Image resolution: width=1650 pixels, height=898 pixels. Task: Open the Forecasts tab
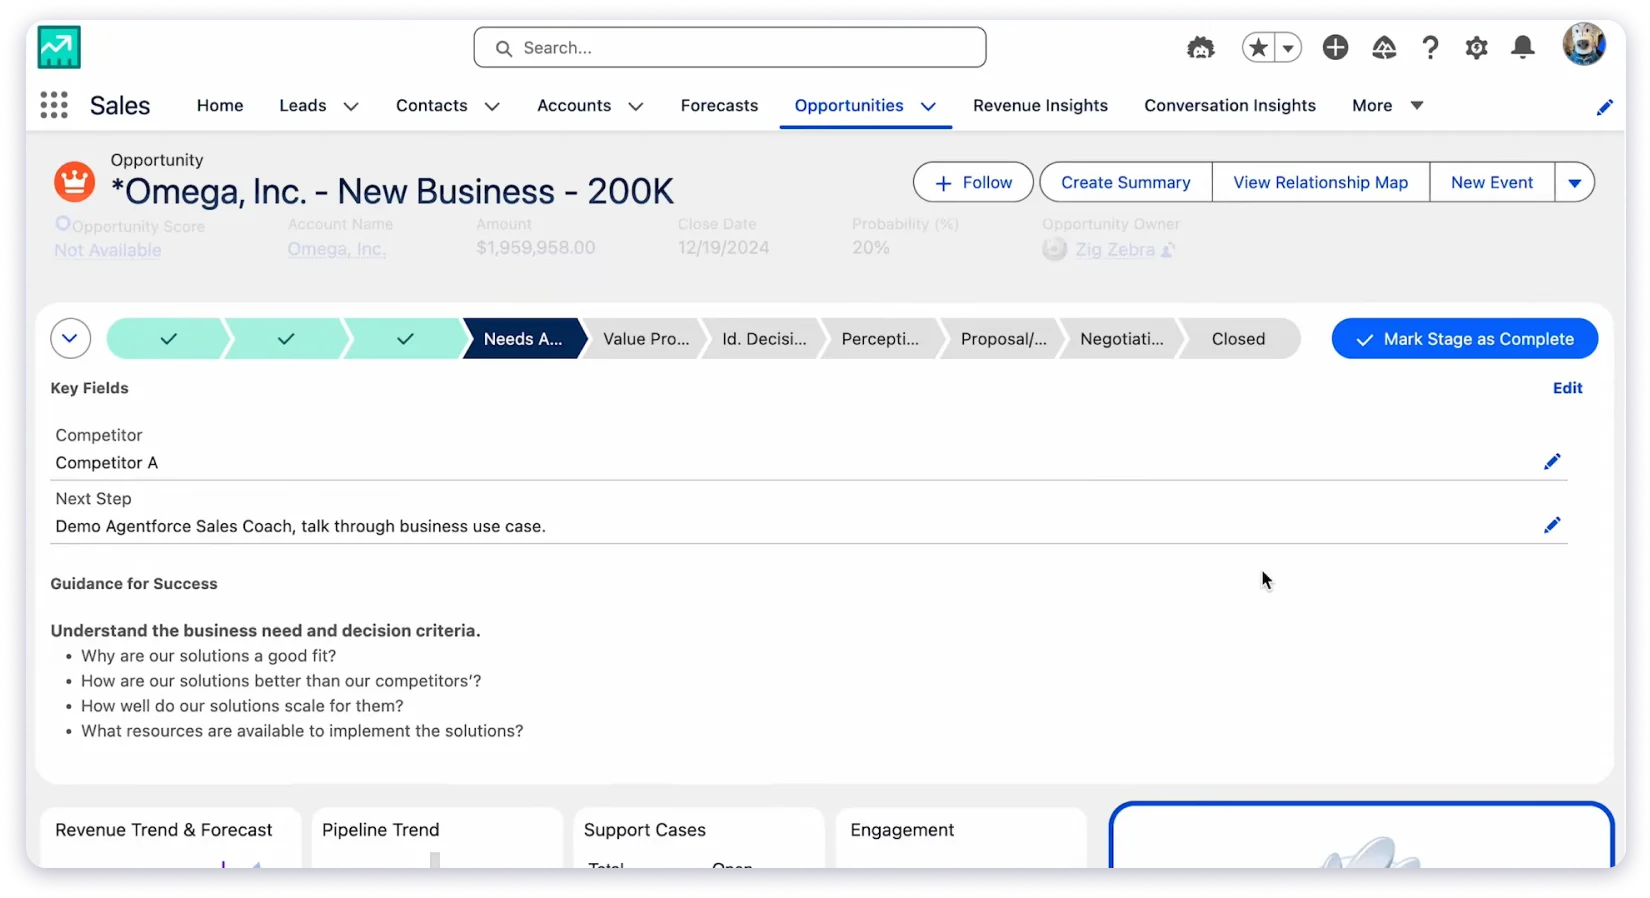[x=719, y=105]
